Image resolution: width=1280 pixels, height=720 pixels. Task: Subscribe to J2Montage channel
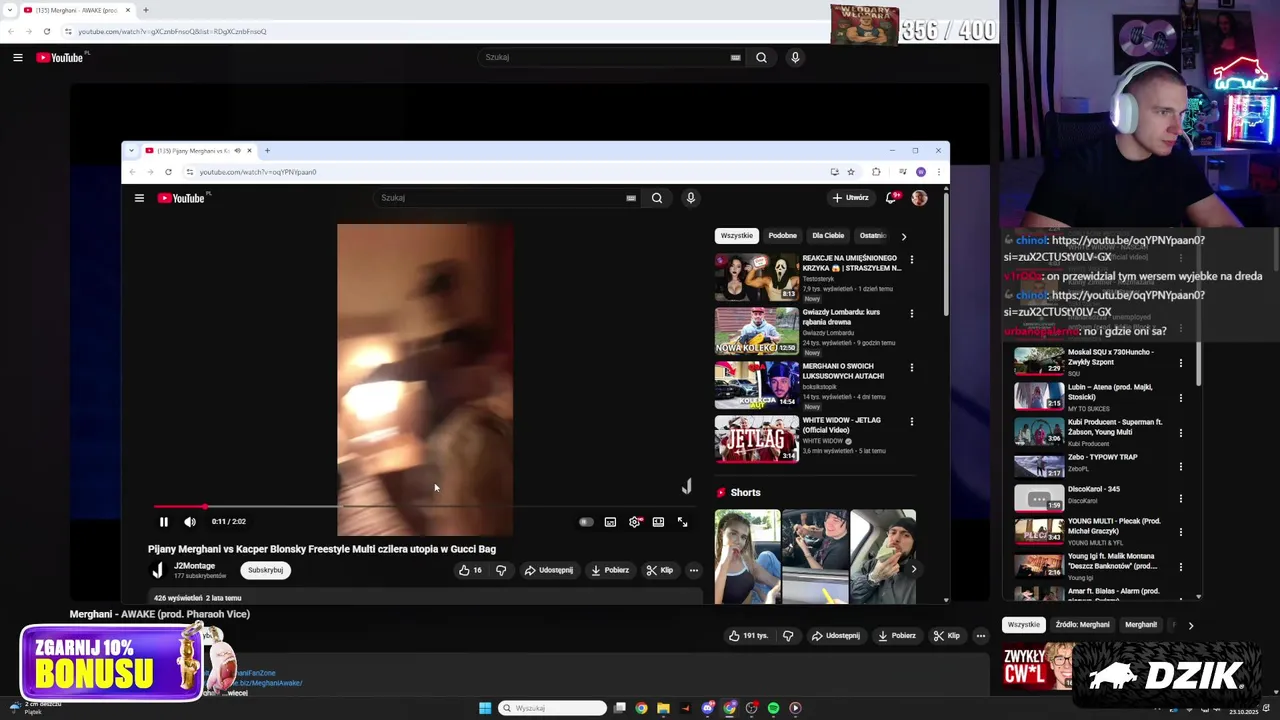click(x=265, y=570)
